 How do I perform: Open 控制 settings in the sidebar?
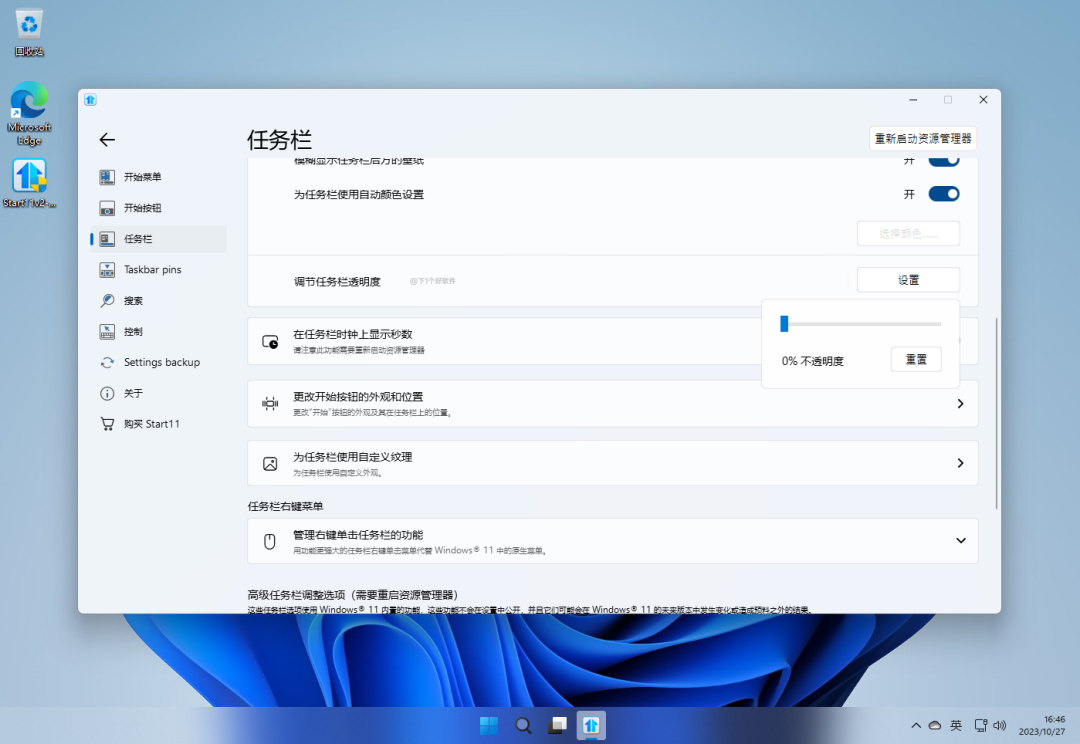(158, 331)
